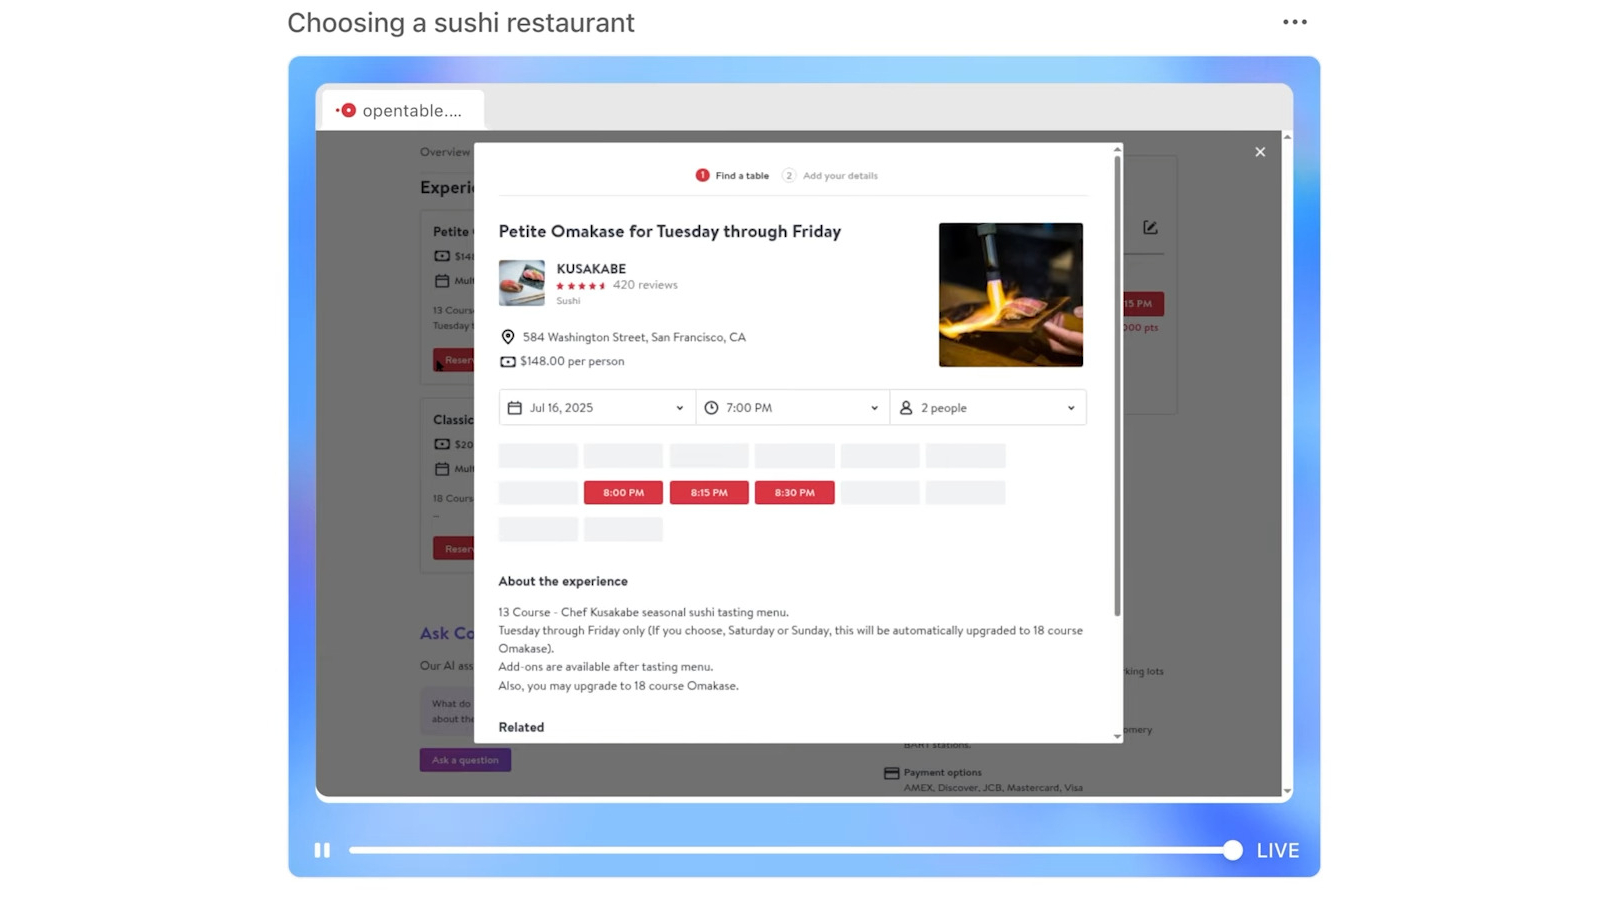The width and height of the screenshot is (1600, 900).
Task: Jump to LIVE in the player
Action: pyautogui.click(x=1278, y=850)
